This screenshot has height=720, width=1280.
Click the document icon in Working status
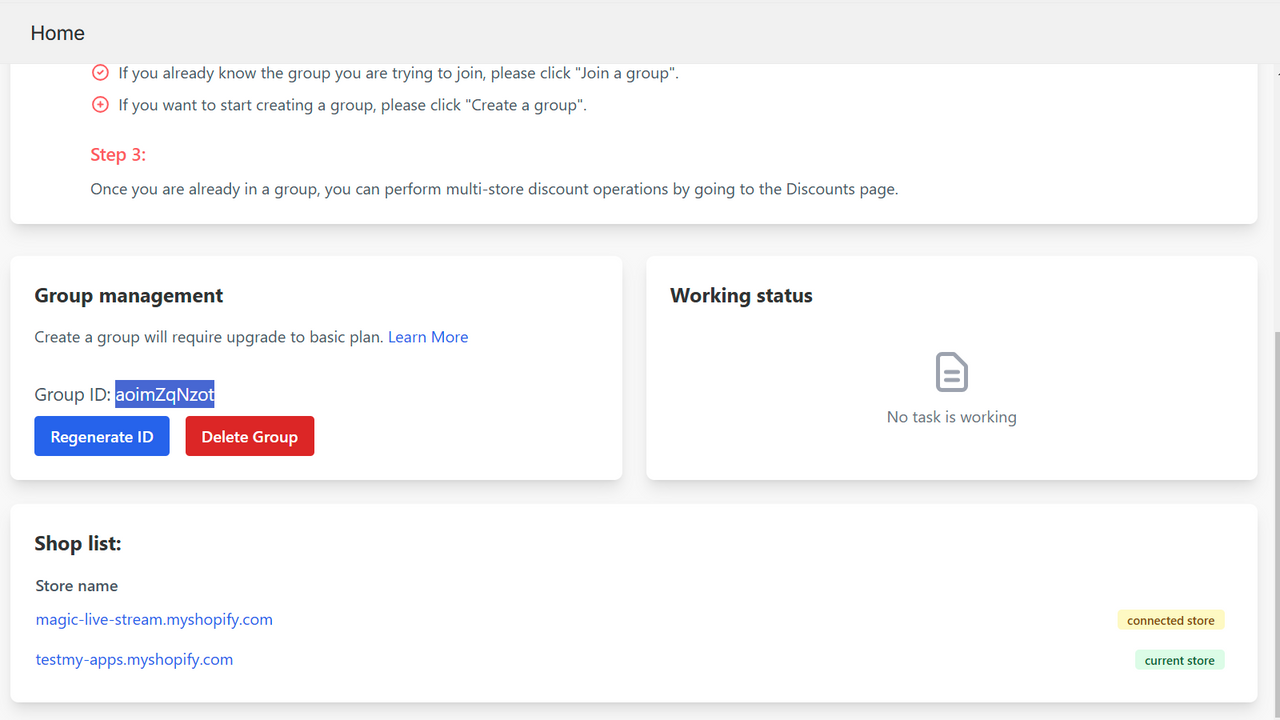coord(951,372)
